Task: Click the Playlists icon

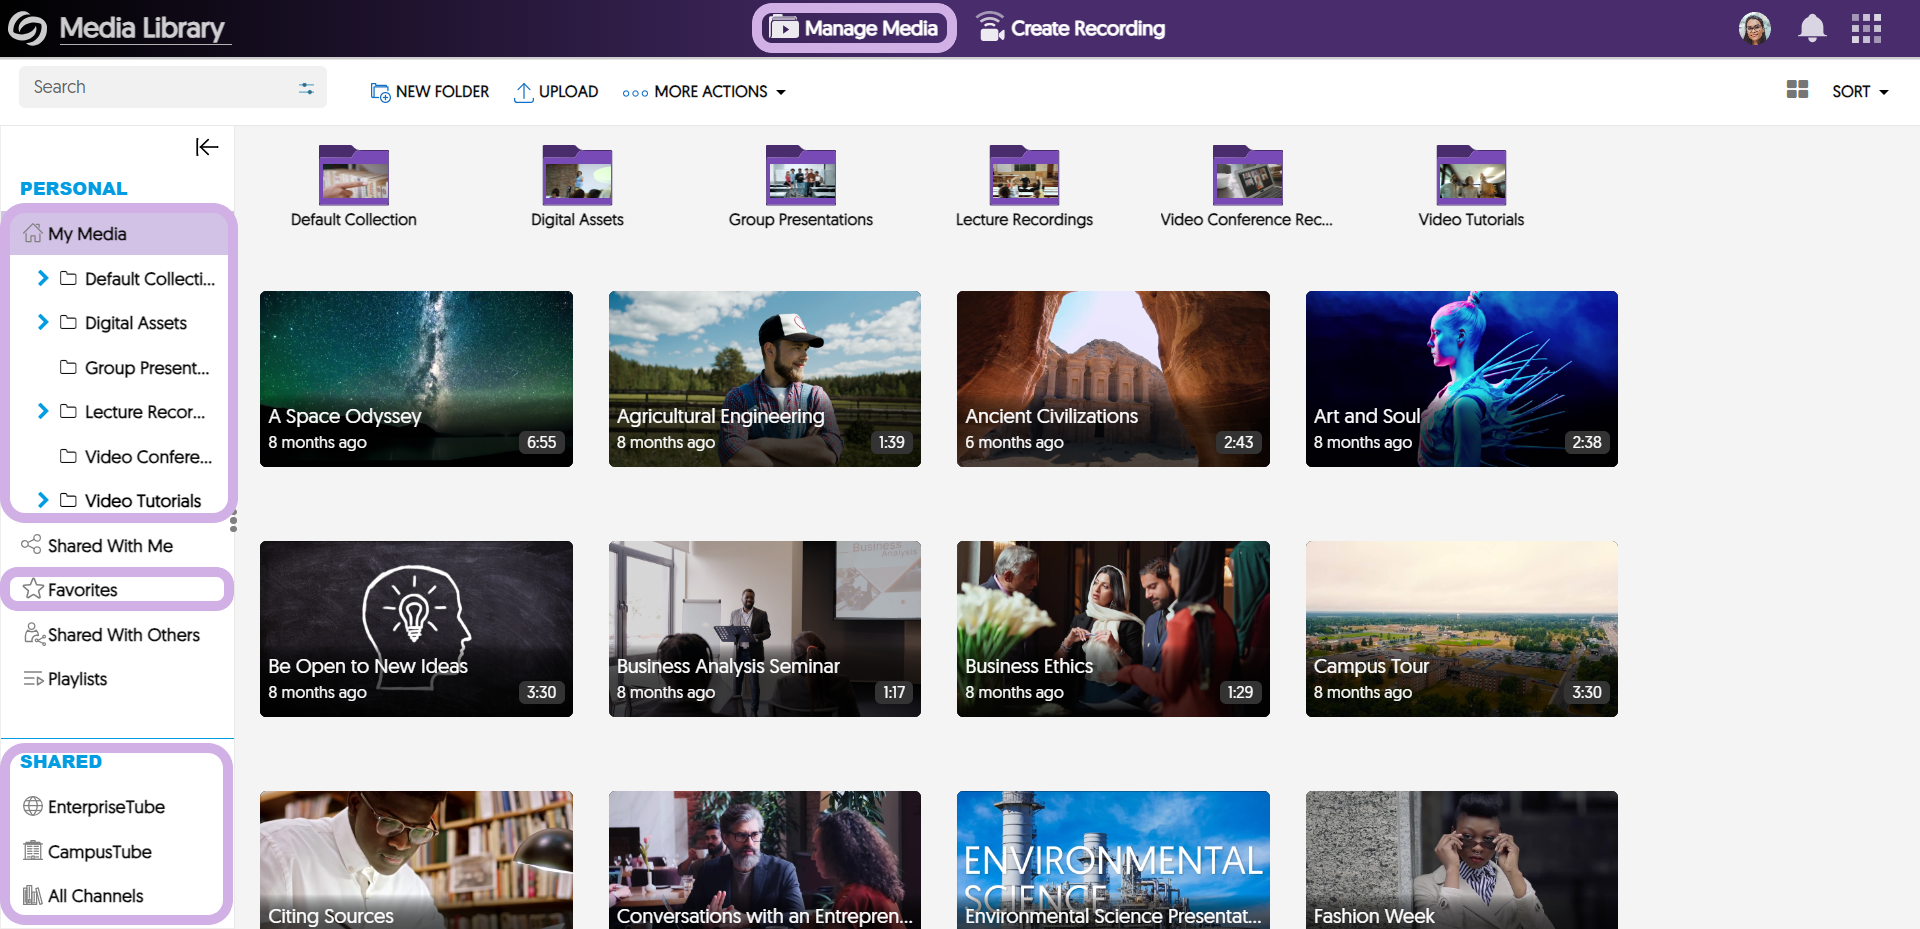Action: tap(33, 679)
